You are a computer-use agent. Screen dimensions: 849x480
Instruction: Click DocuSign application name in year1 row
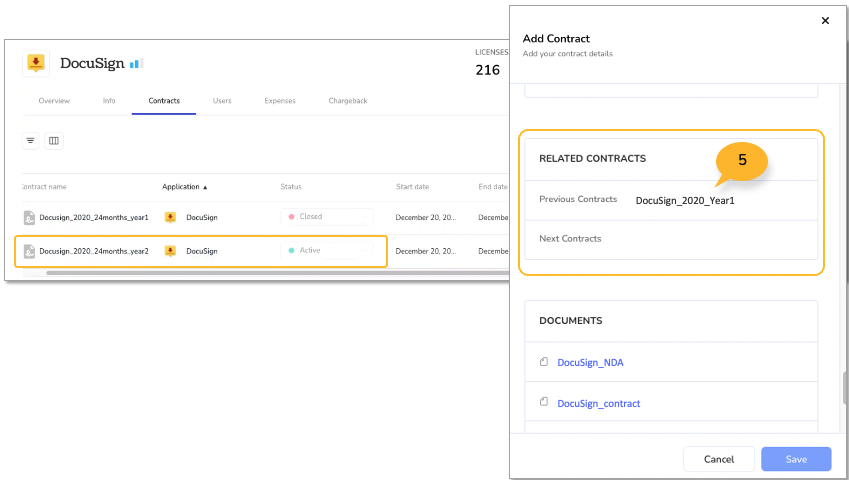tap(202, 218)
